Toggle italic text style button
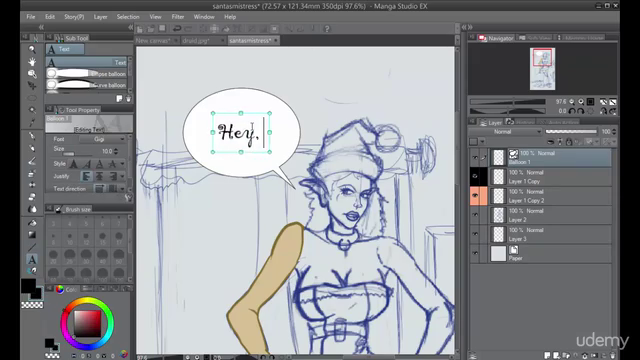The height and width of the screenshot is (360, 640). [87, 164]
